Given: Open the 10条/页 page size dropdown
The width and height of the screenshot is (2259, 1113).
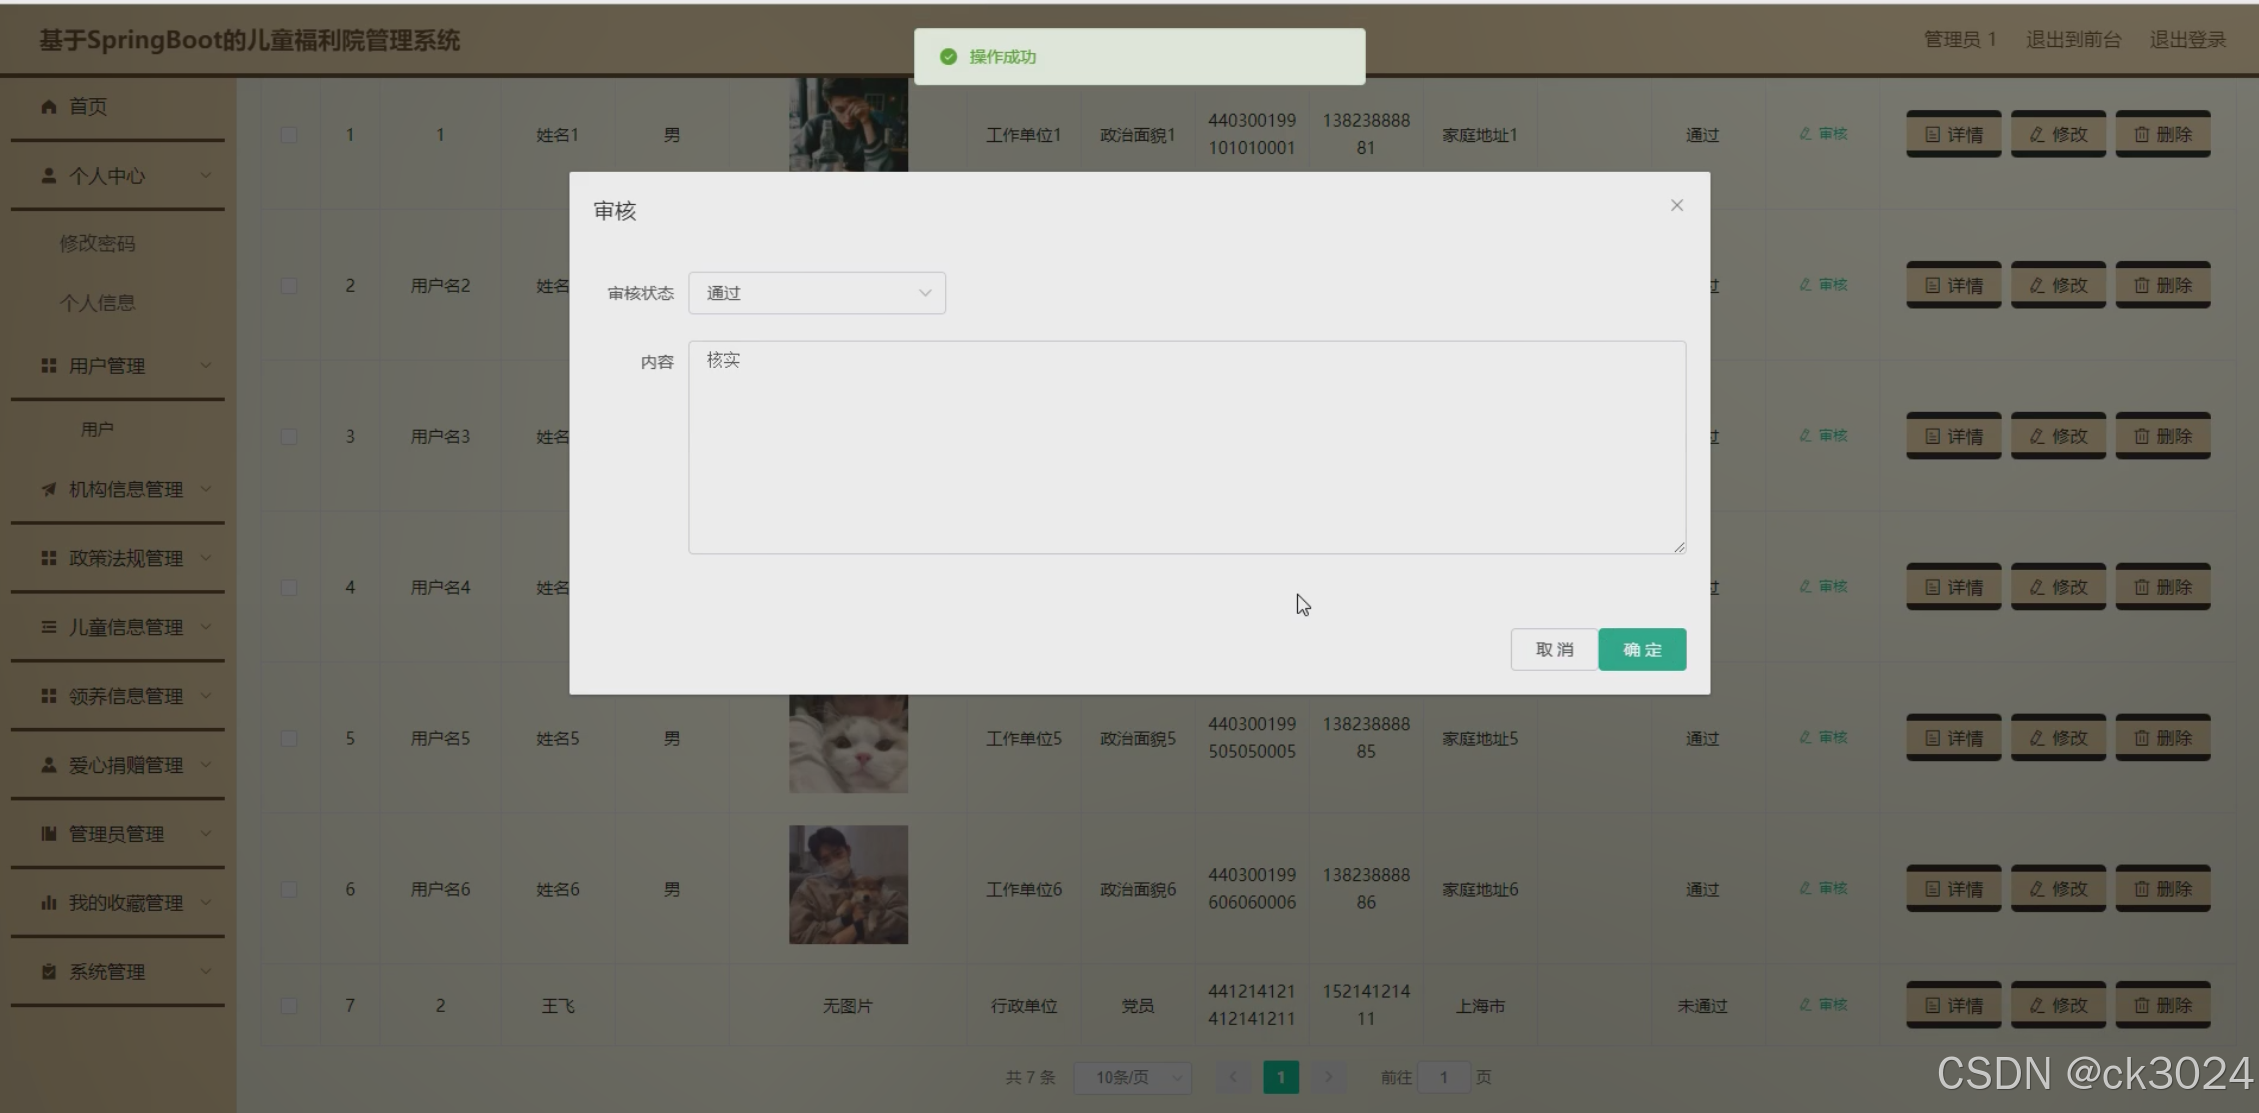Looking at the screenshot, I should click(1132, 1077).
